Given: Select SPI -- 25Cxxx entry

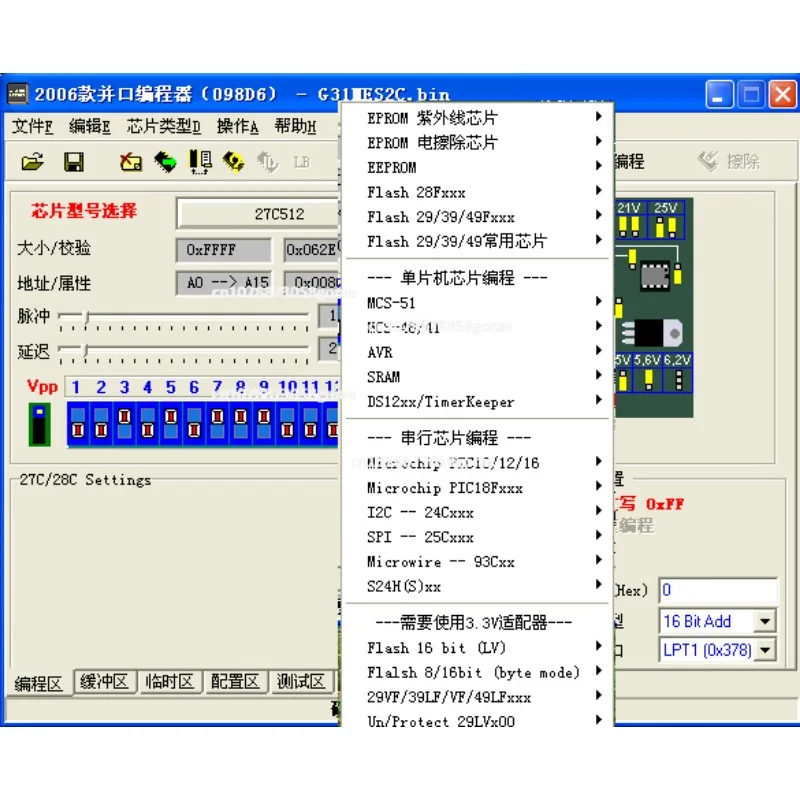Looking at the screenshot, I should [x=478, y=537].
